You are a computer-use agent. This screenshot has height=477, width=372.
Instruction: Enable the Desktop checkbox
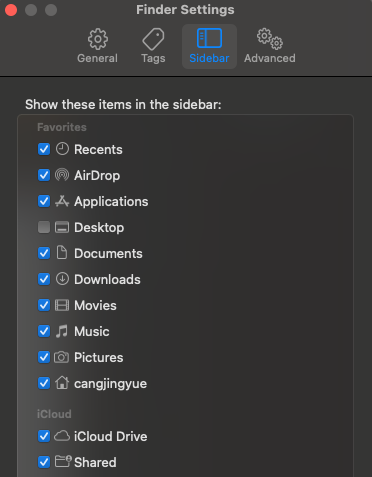pos(44,227)
